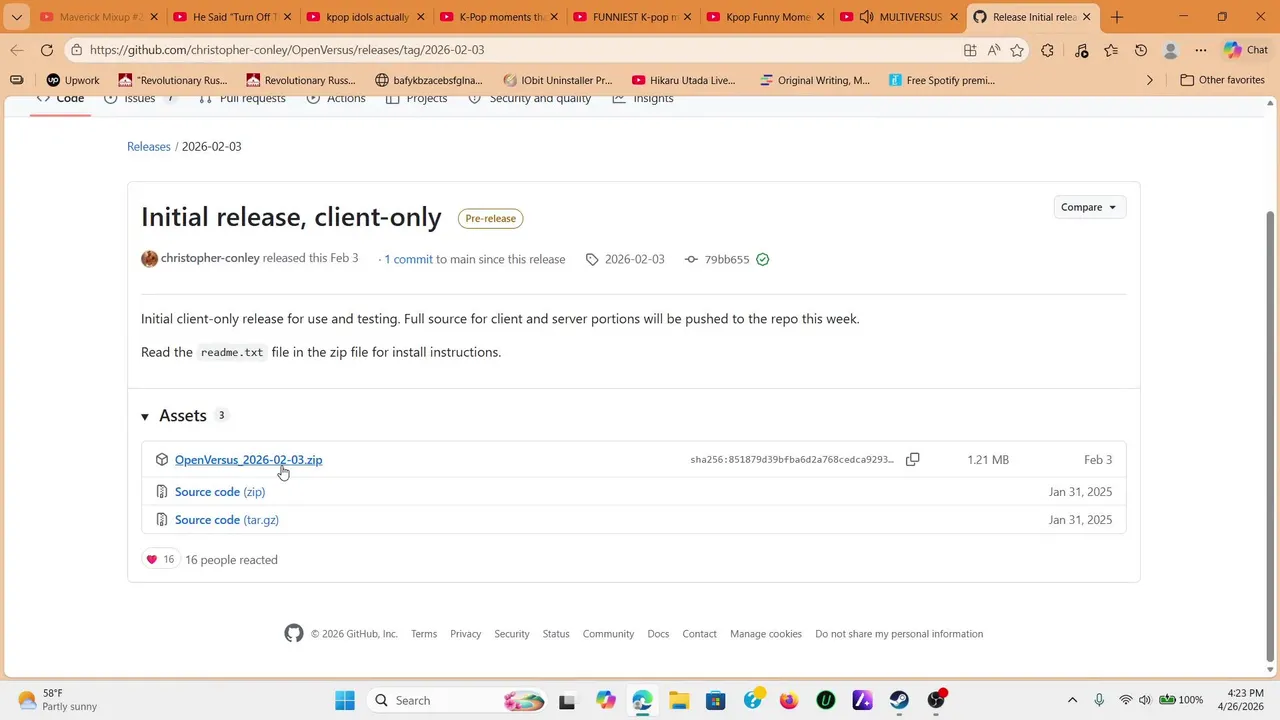Click the GitHub logo in the footer
Screen dimensions: 1280x720
(293, 634)
